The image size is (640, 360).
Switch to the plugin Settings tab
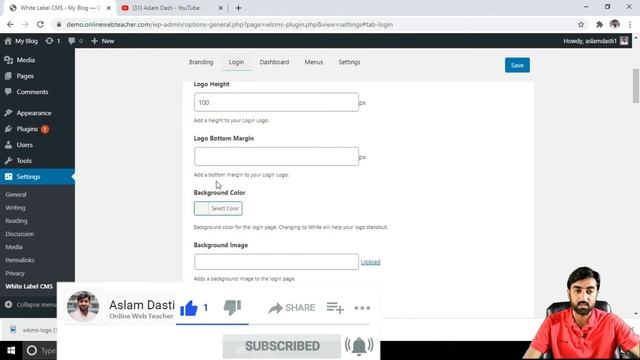pos(349,62)
